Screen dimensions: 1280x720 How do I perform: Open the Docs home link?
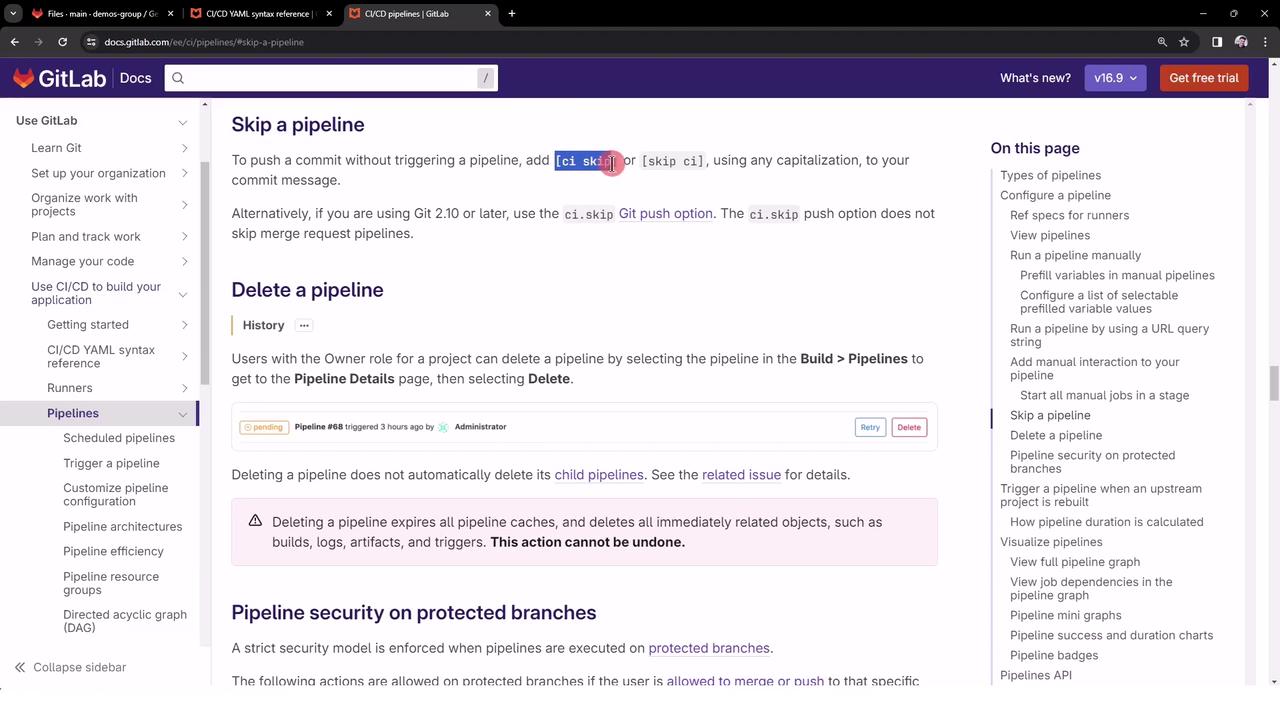(x=135, y=78)
